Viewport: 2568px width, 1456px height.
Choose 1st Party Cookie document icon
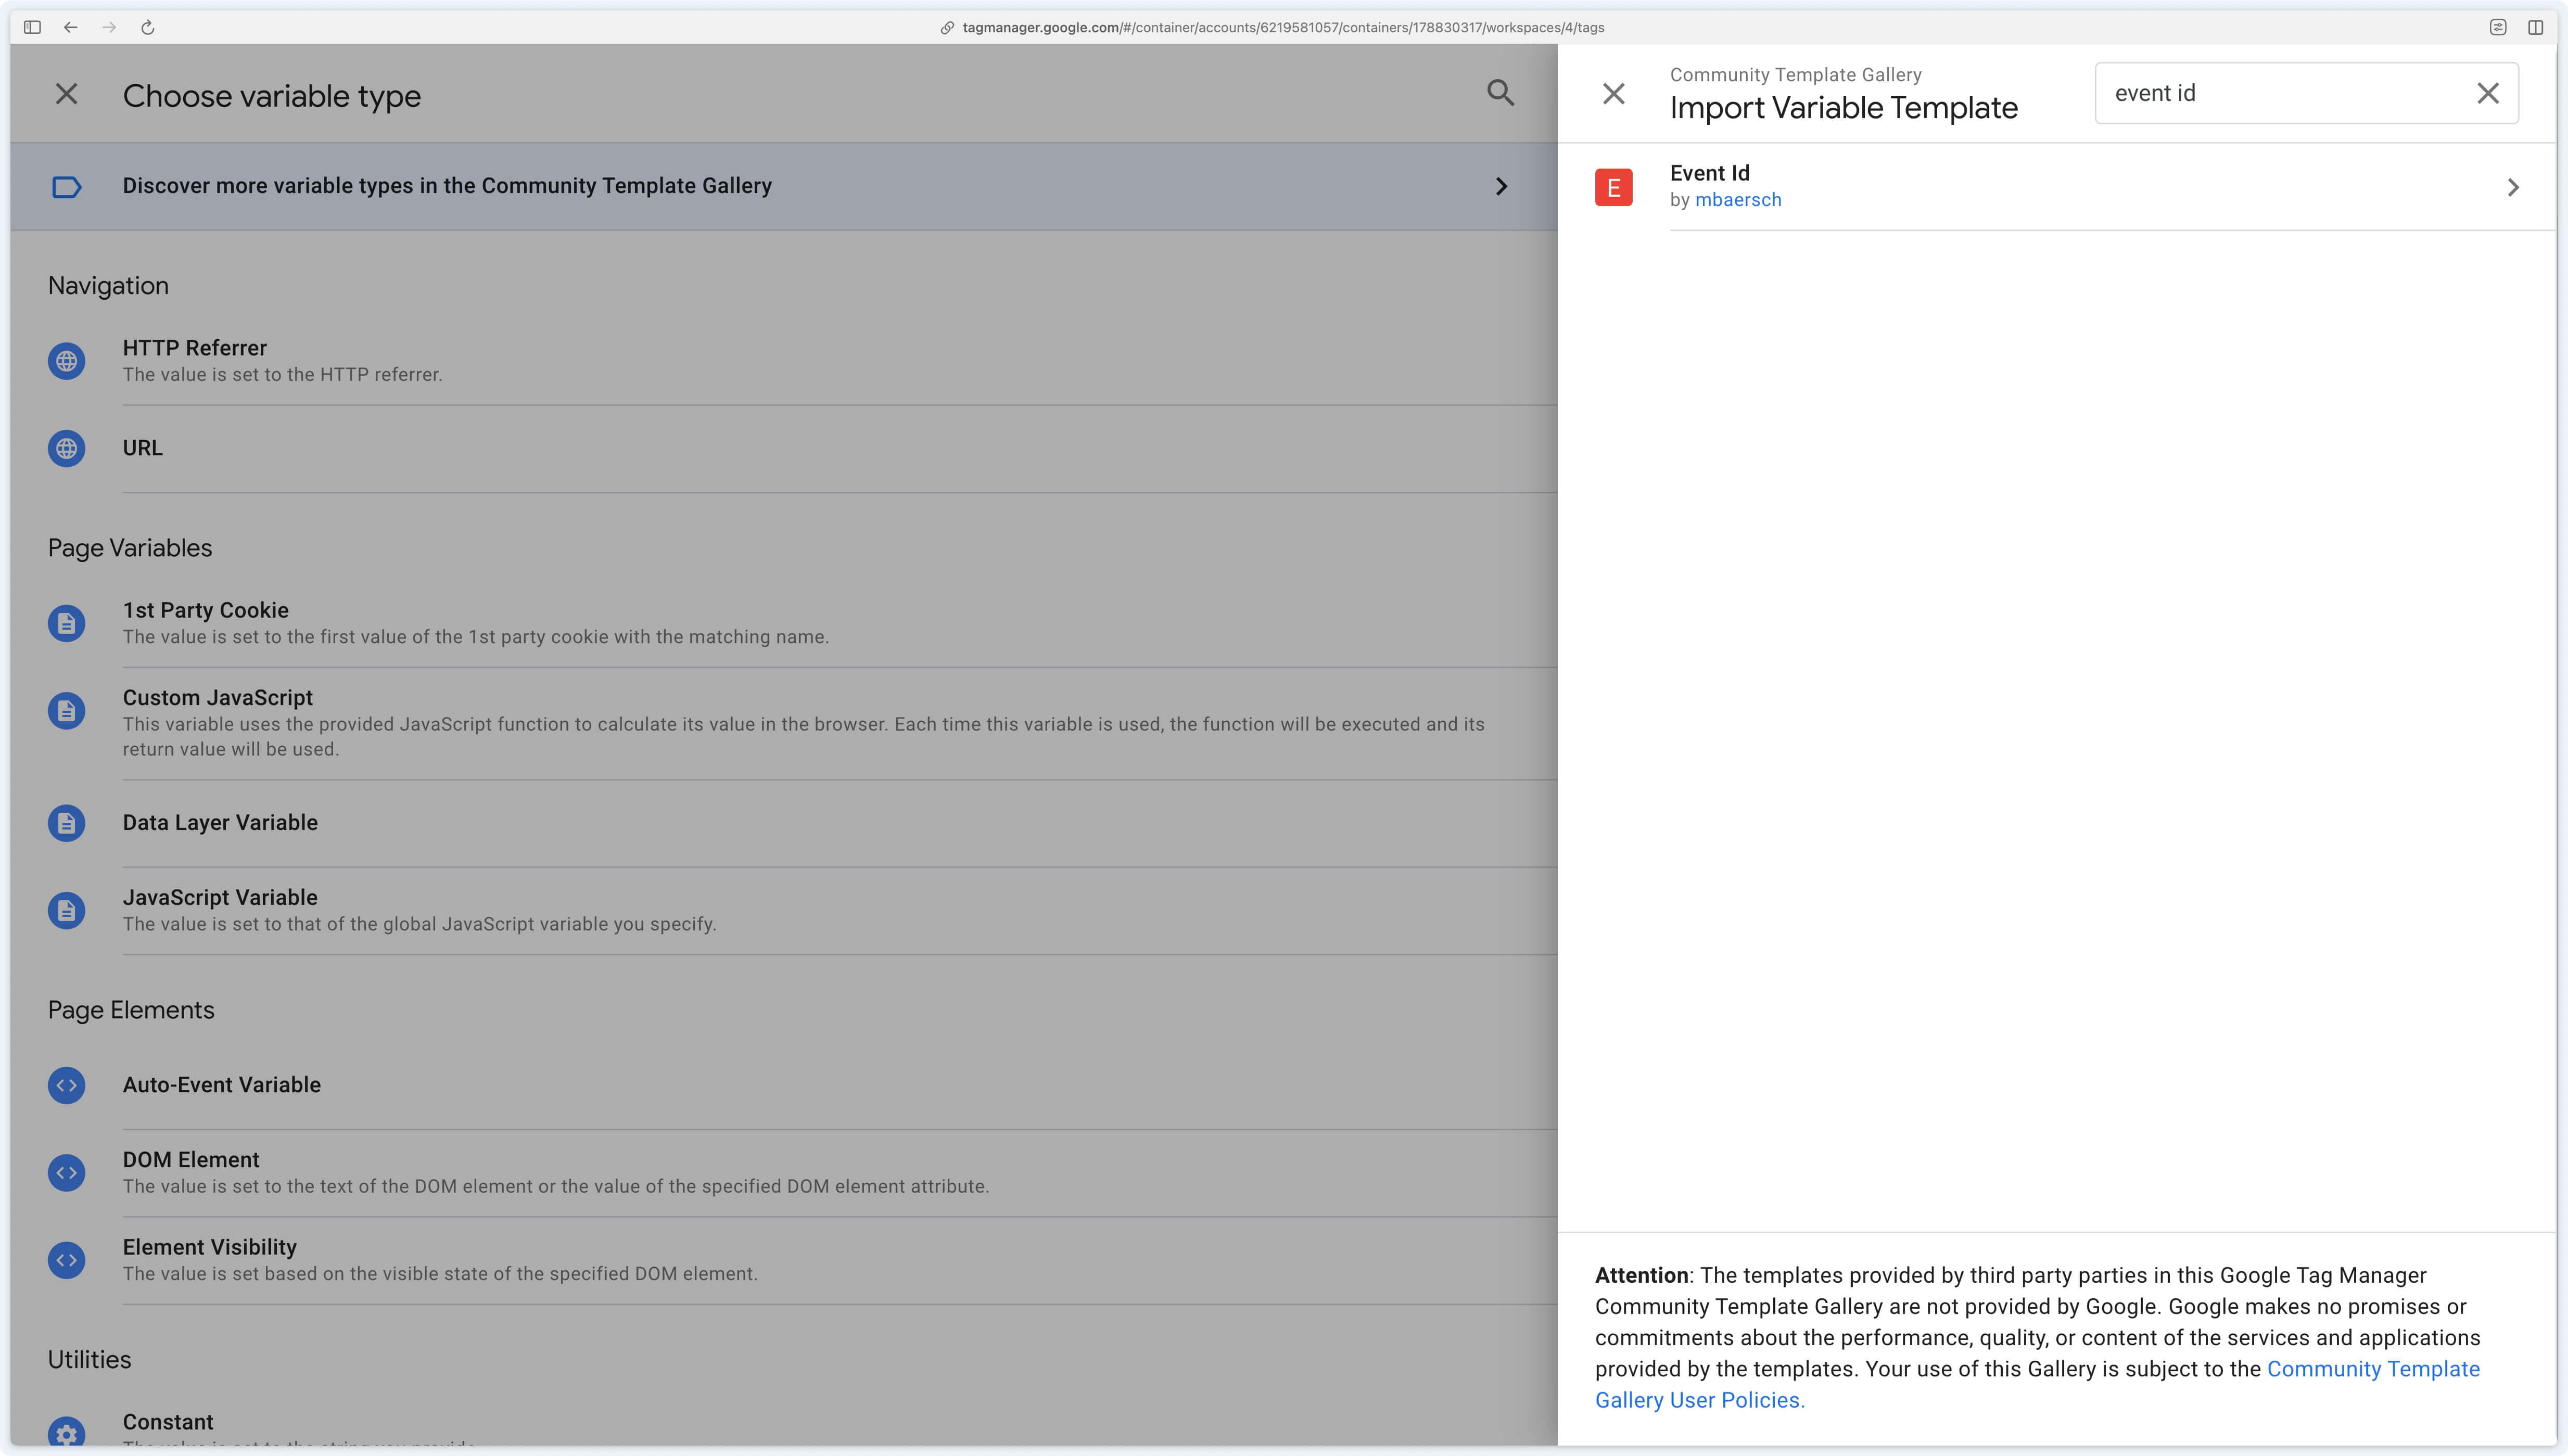click(x=66, y=623)
